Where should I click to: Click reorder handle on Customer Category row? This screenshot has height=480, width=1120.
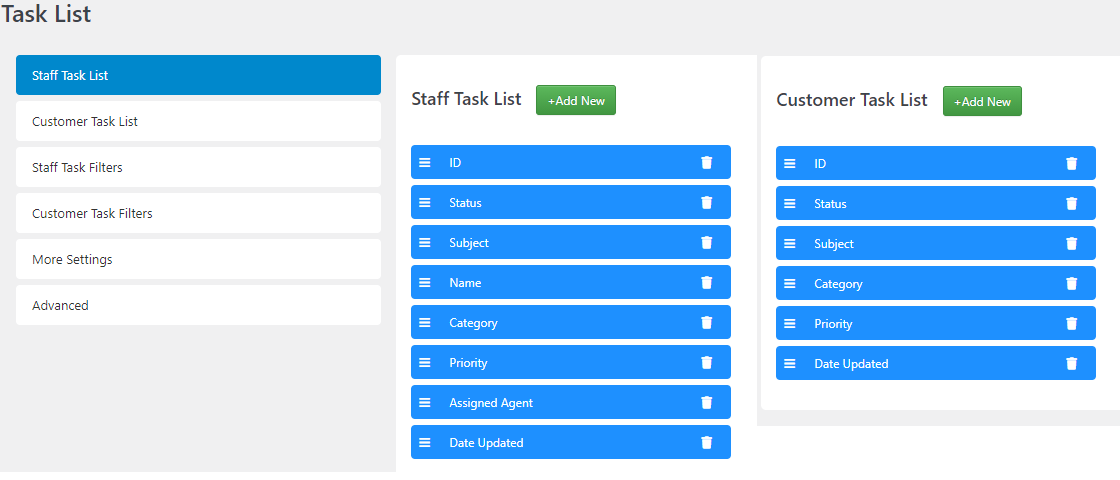(789, 283)
